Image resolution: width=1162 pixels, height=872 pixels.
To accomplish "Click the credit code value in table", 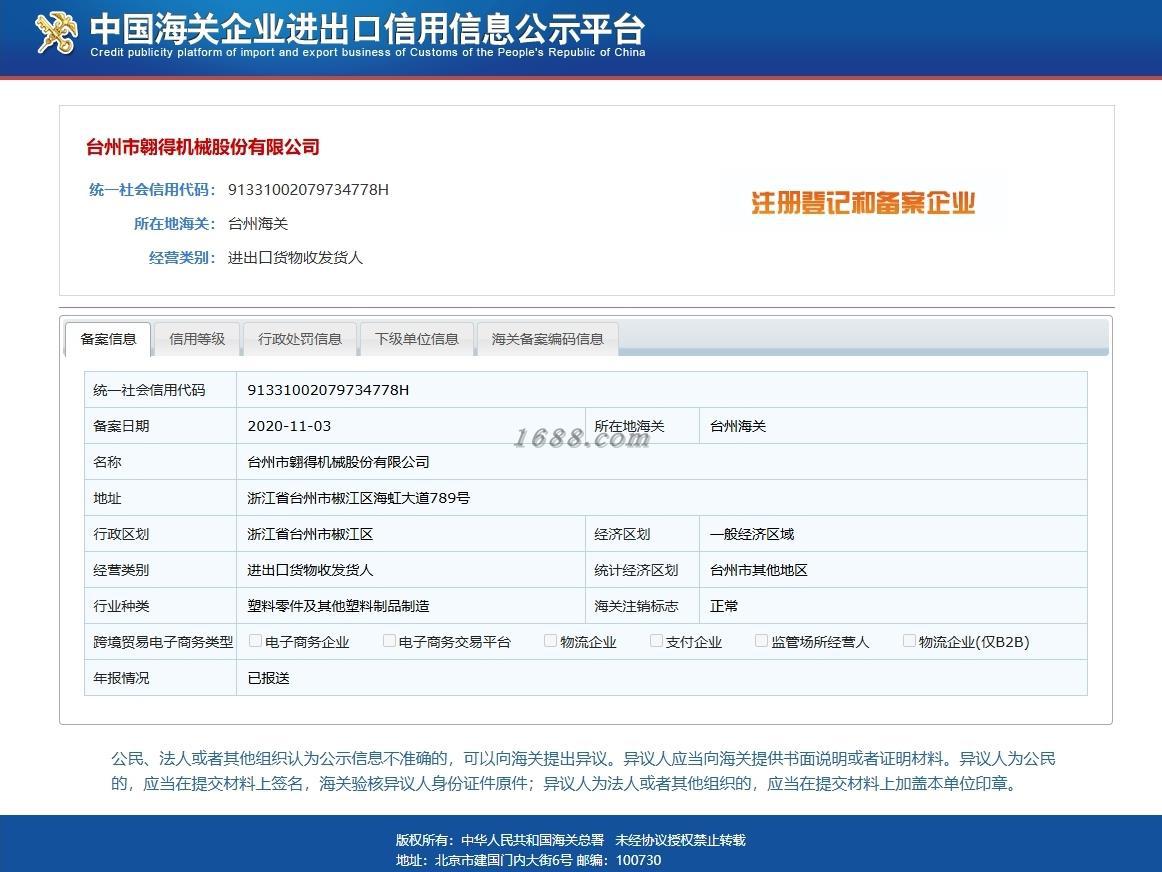I will (x=328, y=390).
